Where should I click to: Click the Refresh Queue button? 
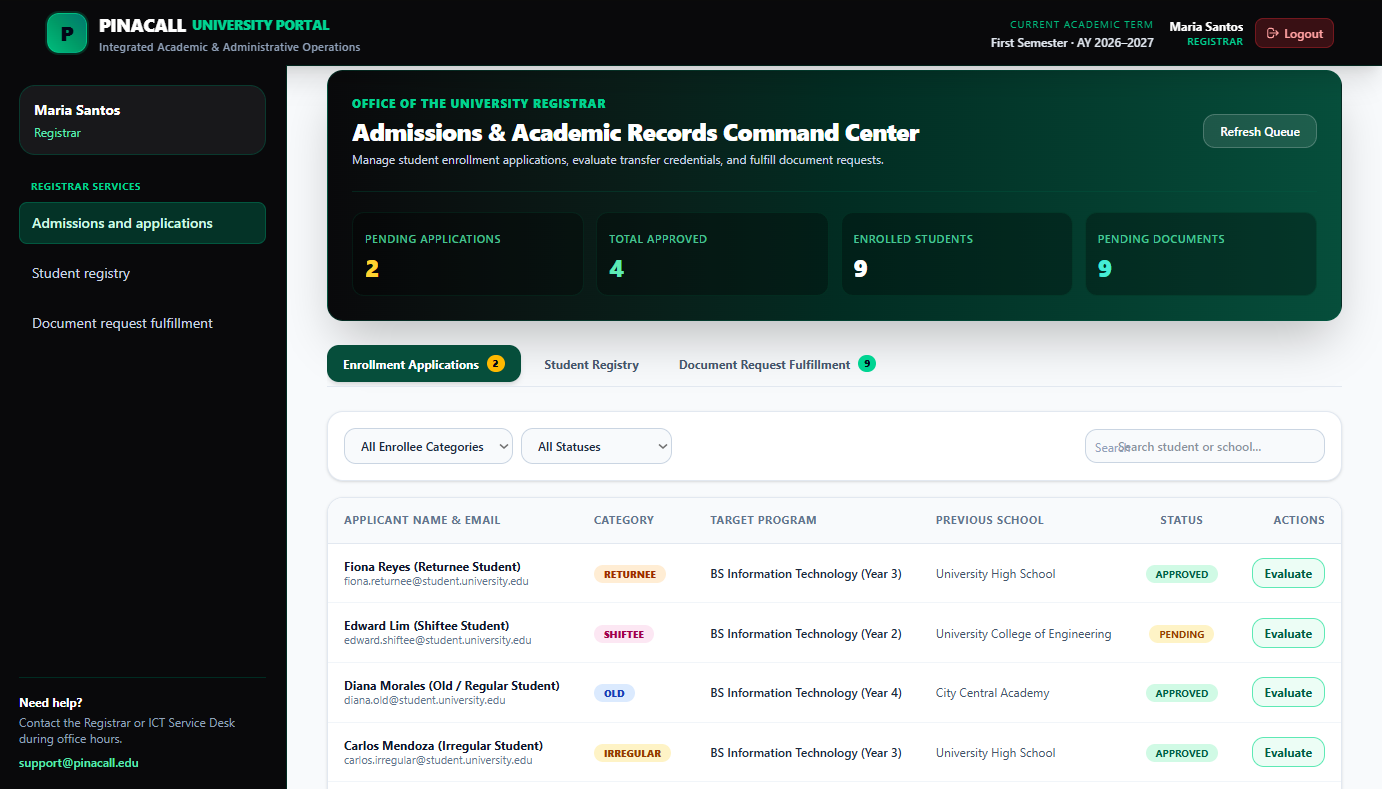(1260, 131)
